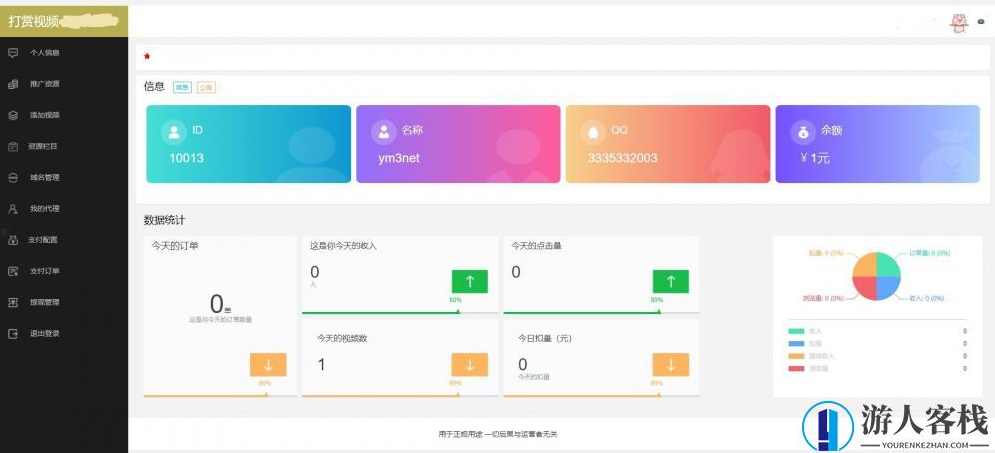Screen dimensions: 995x453
Task: Click the 数据统计 section heading
Action: (164, 220)
